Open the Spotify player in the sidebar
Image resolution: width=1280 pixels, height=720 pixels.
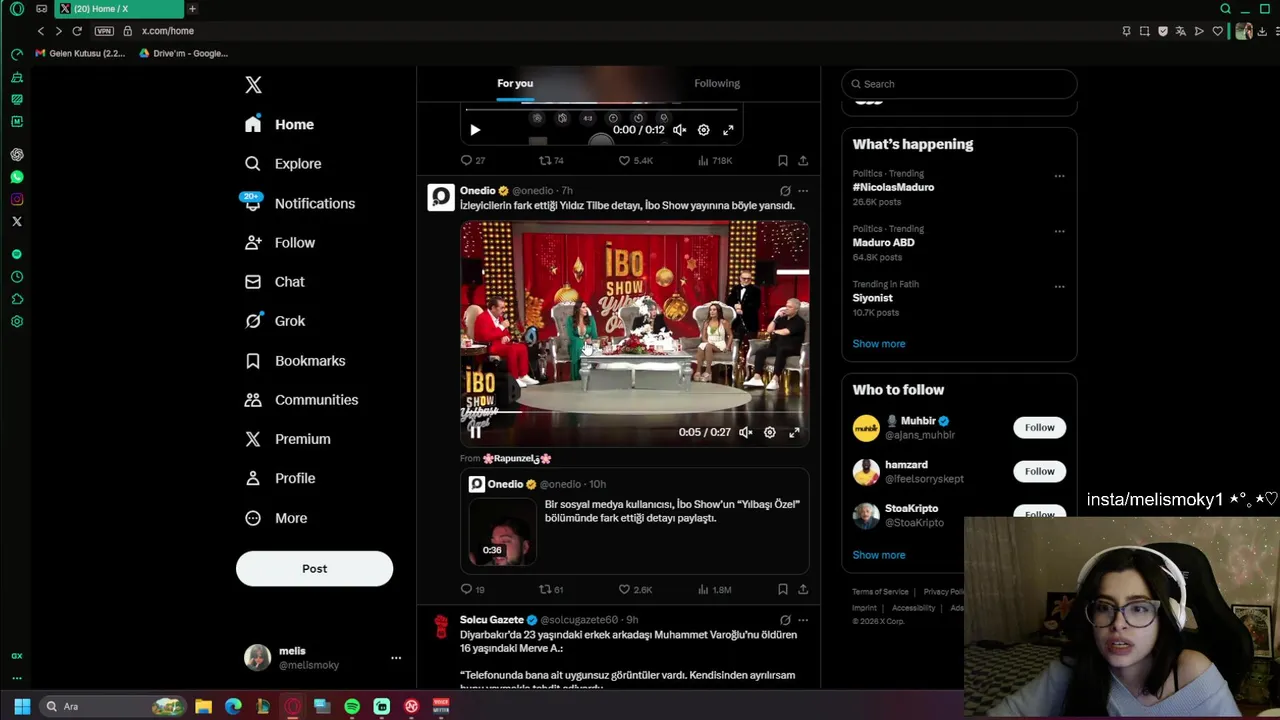coord(17,254)
